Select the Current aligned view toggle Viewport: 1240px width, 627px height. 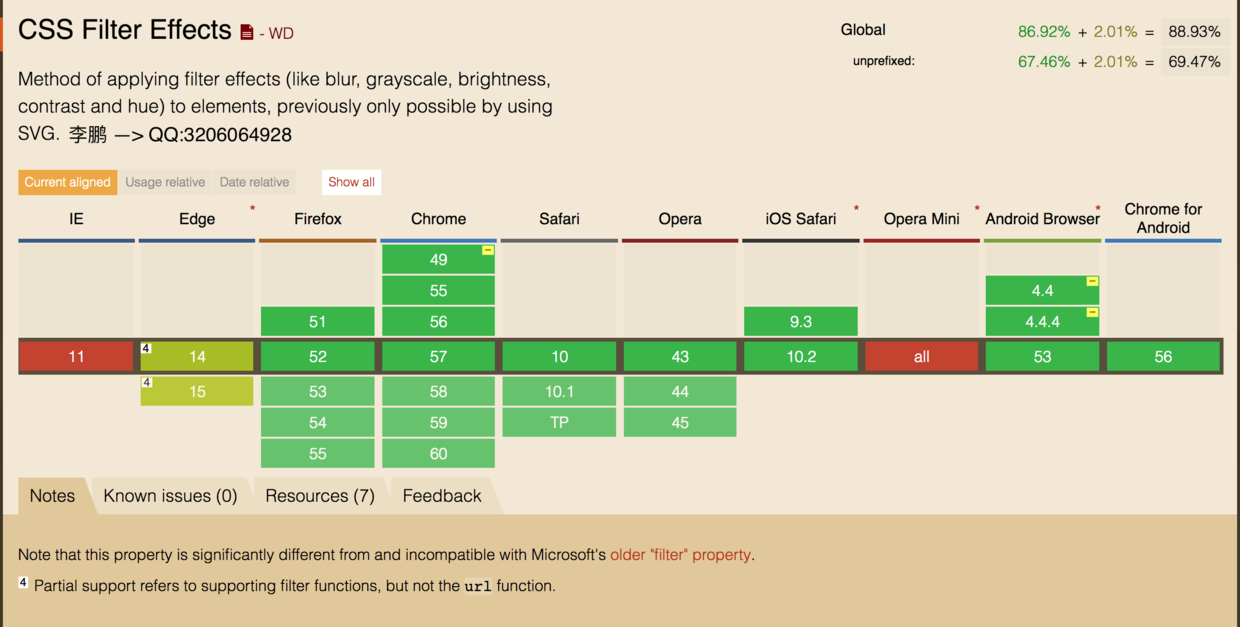click(x=68, y=182)
